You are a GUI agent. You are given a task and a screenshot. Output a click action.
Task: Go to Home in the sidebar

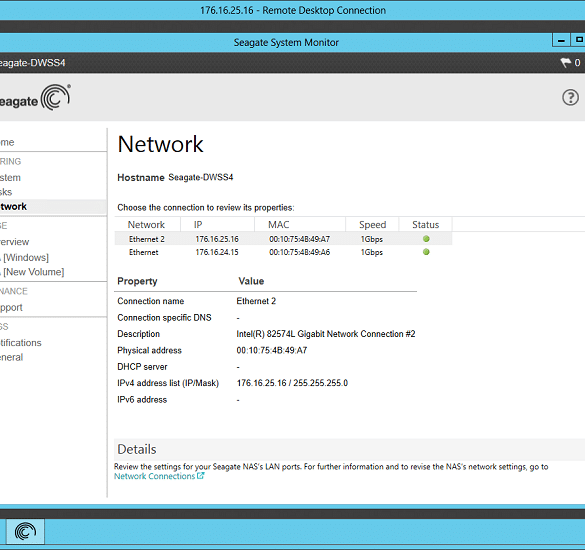point(7,142)
